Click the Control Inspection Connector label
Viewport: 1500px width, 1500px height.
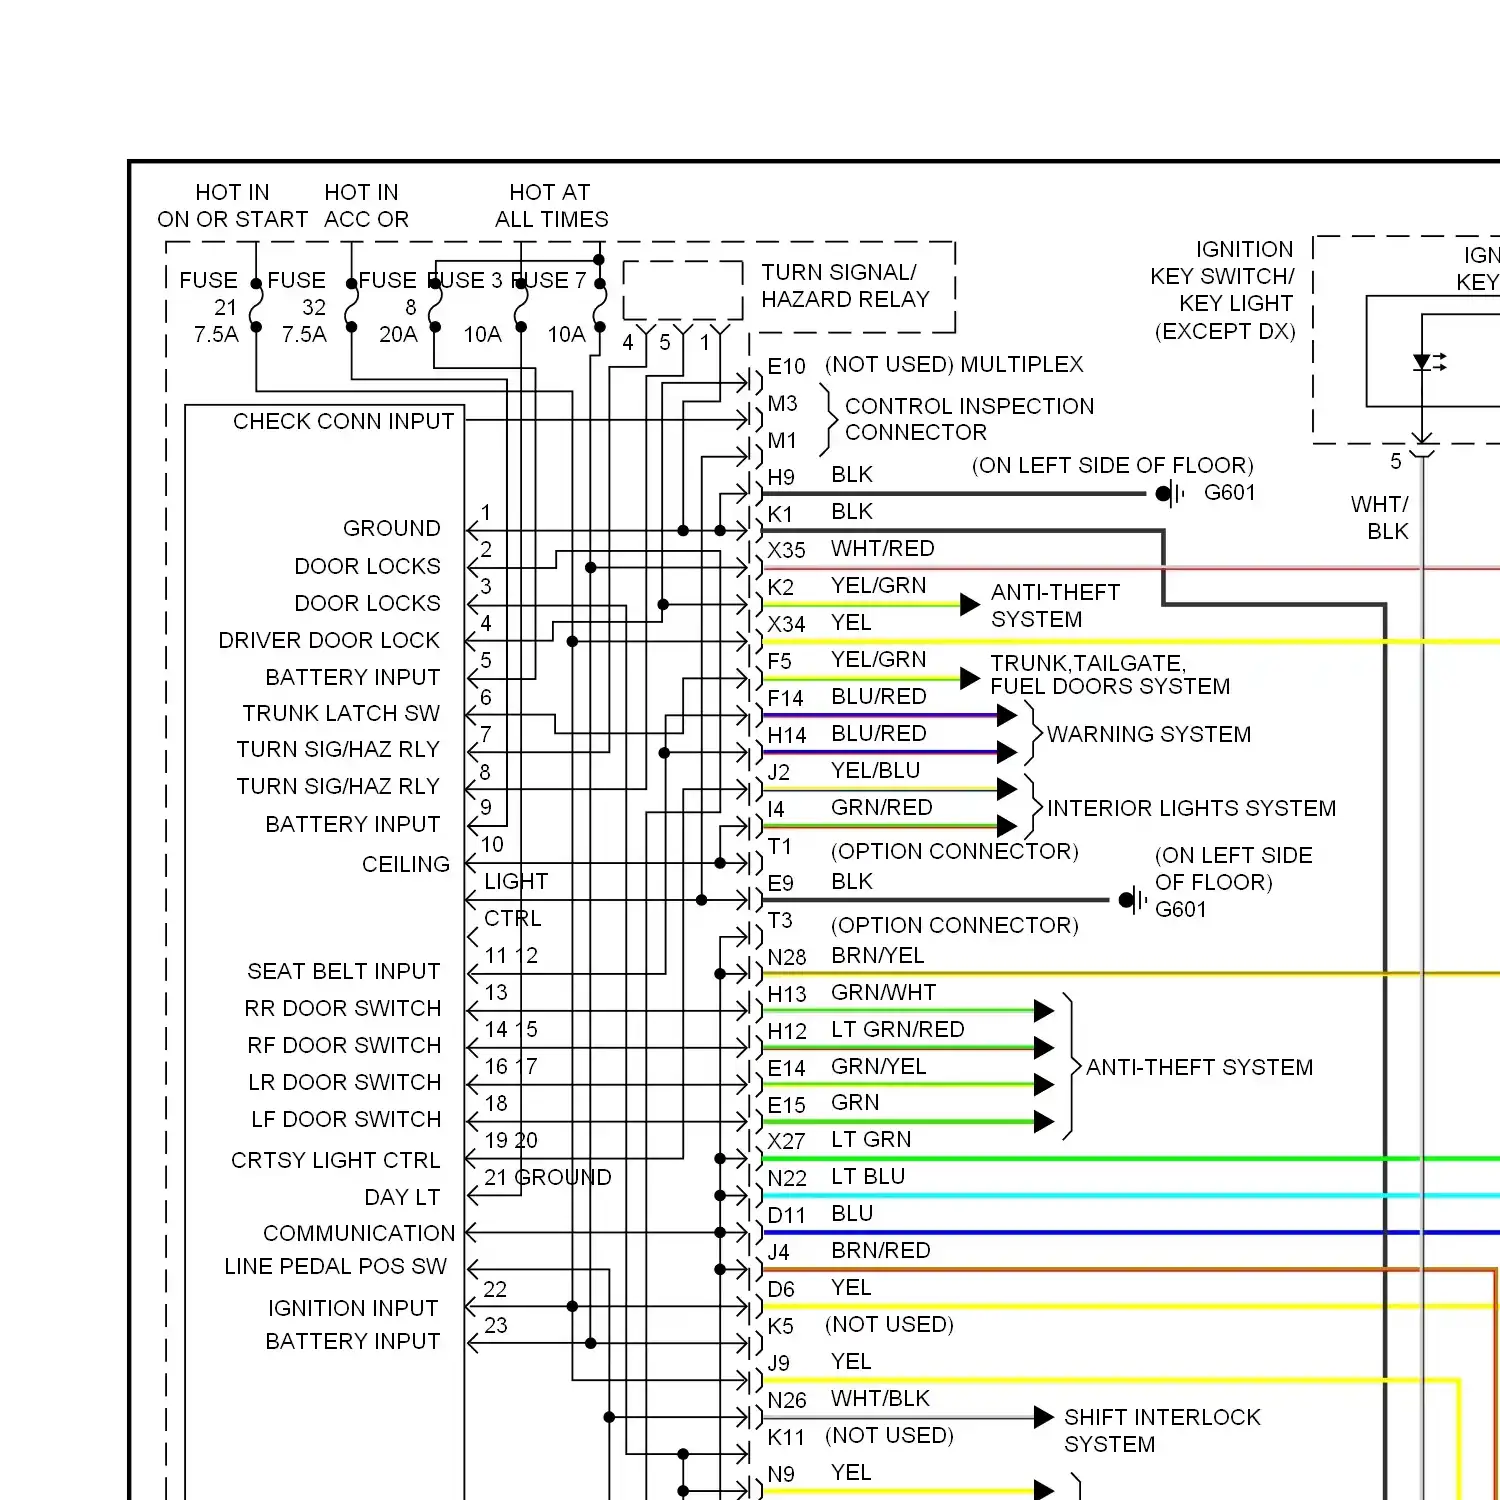pos(968,419)
